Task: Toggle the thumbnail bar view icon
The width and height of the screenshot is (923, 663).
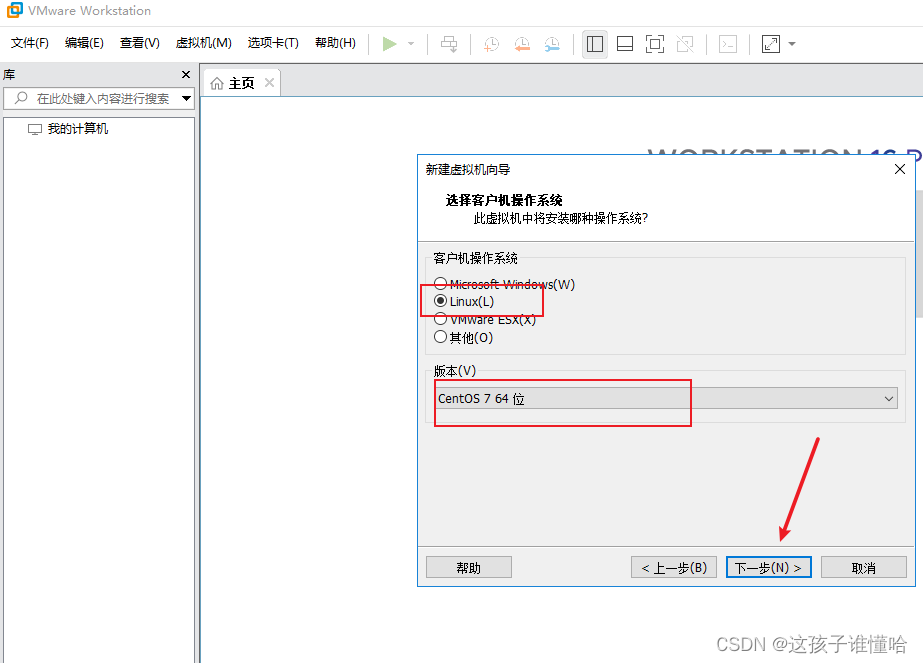Action: point(625,44)
